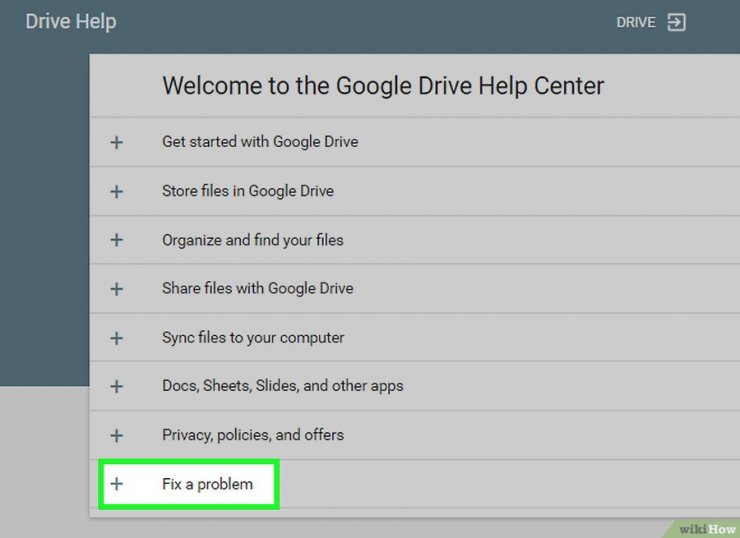Open 'Organize and find your files' topic
740x538 pixels.
(252, 240)
